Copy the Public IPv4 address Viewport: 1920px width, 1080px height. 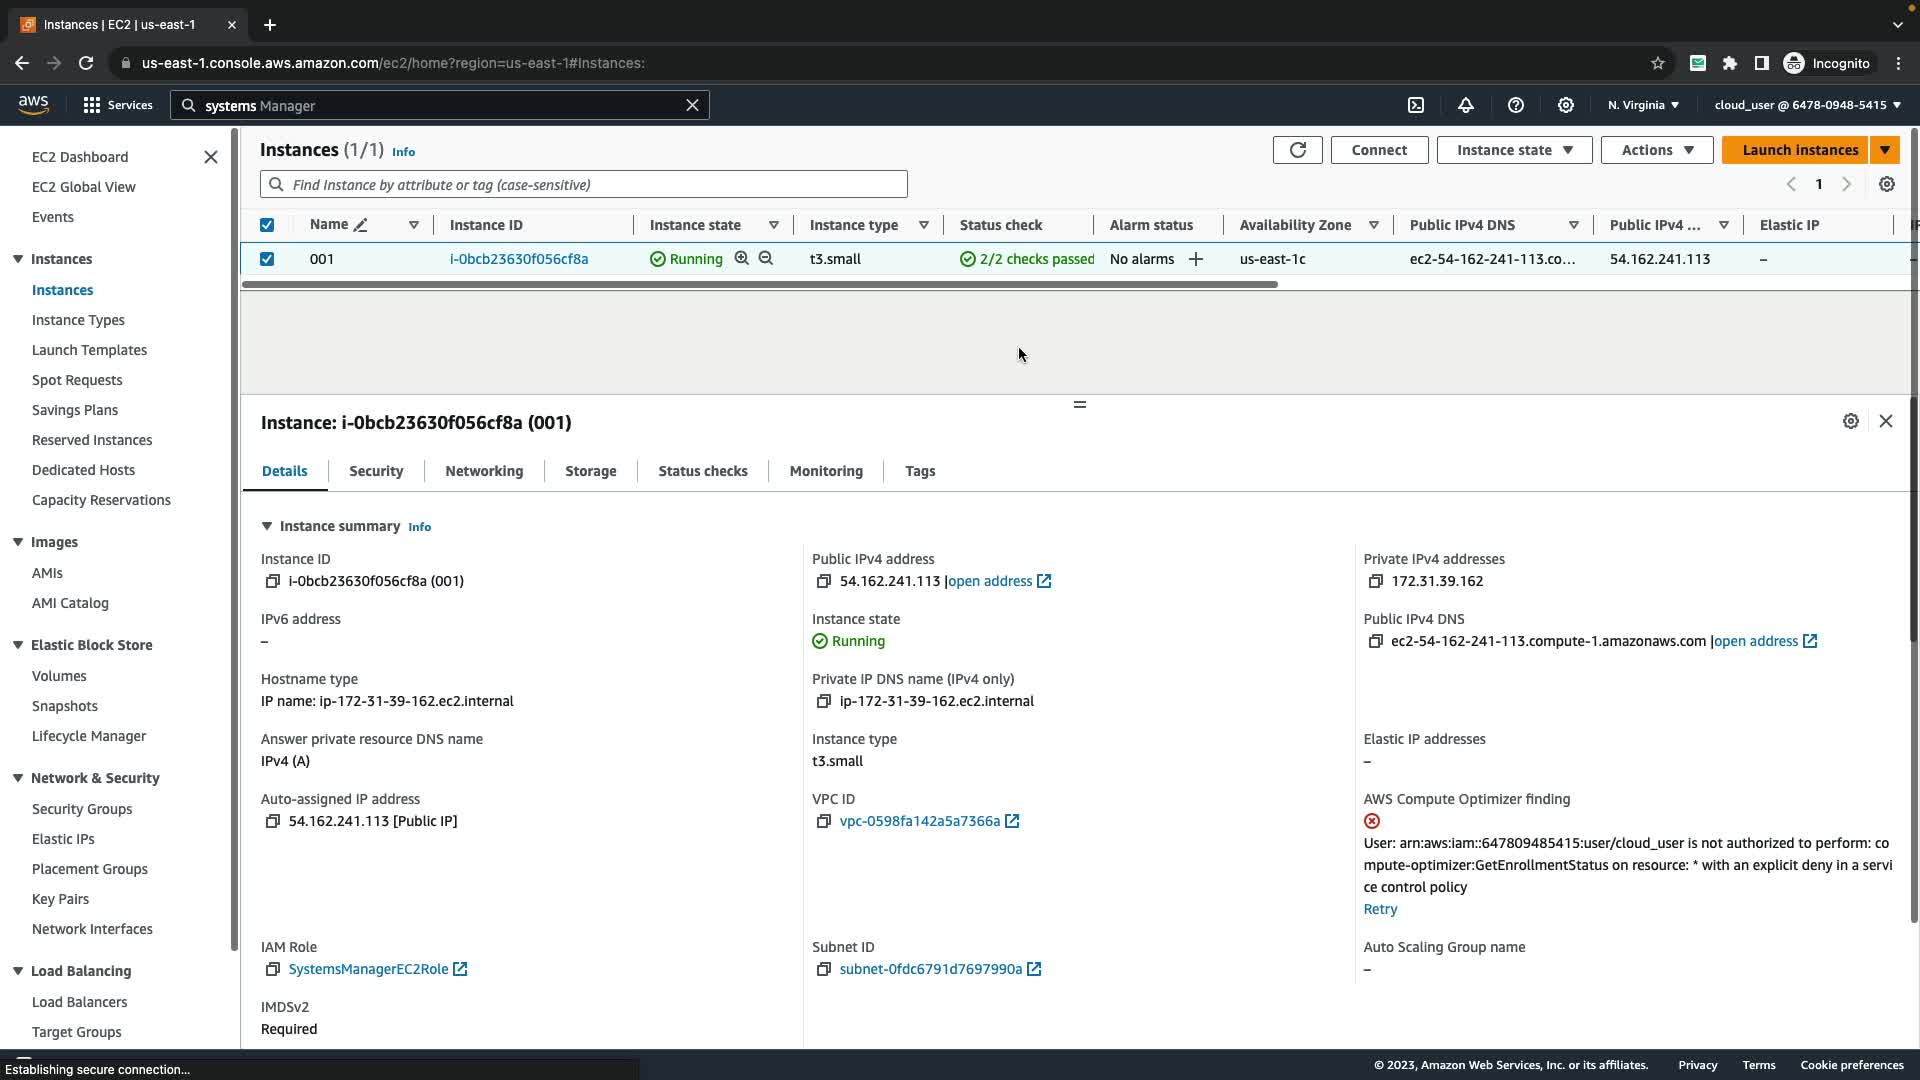pos(823,581)
